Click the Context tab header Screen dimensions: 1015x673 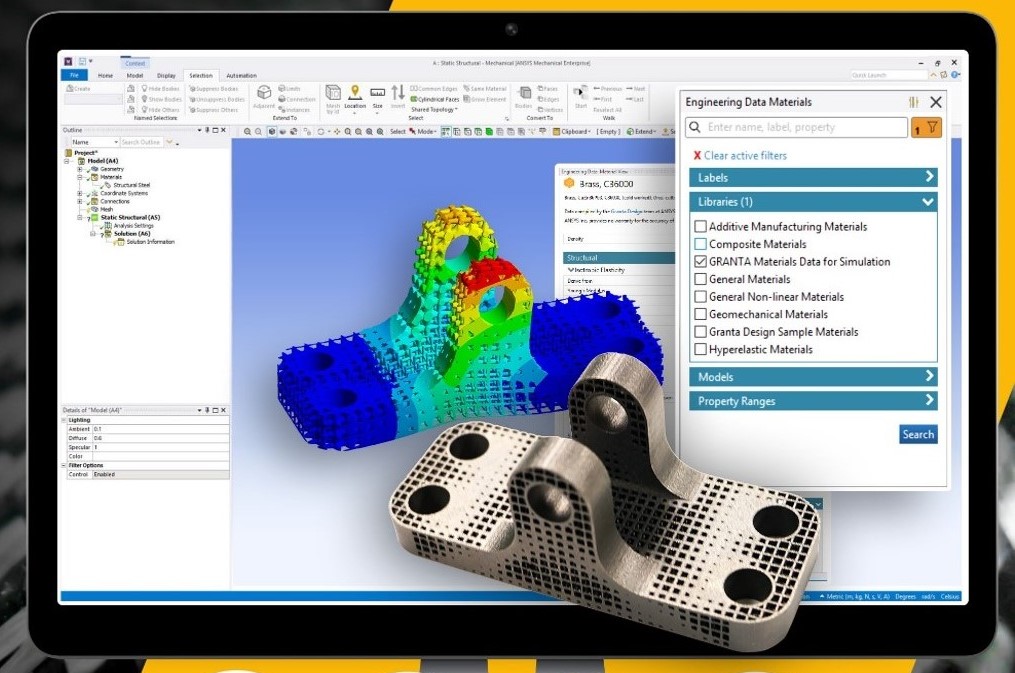coord(135,63)
